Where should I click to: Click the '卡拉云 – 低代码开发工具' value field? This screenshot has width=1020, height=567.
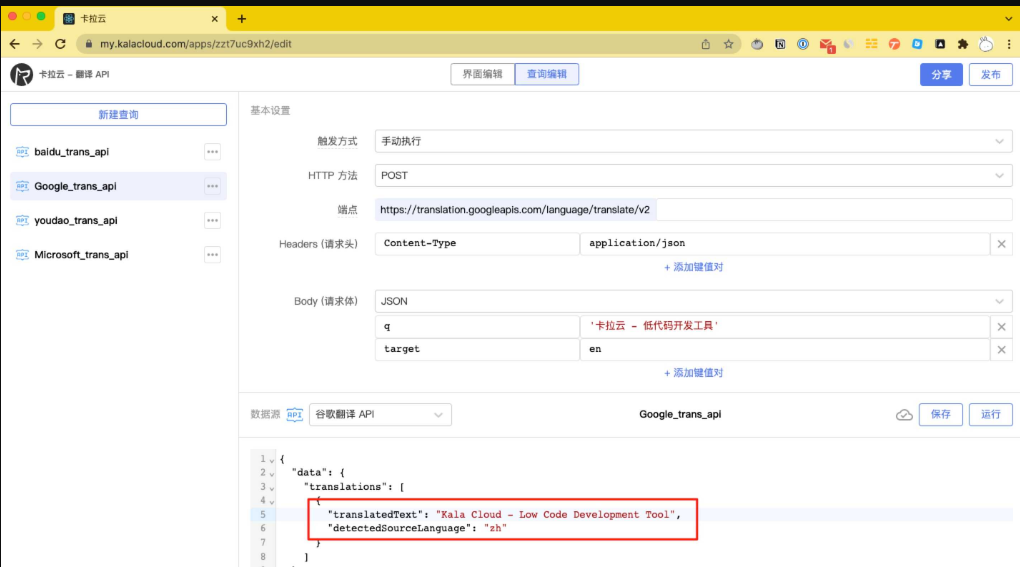click(785, 326)
